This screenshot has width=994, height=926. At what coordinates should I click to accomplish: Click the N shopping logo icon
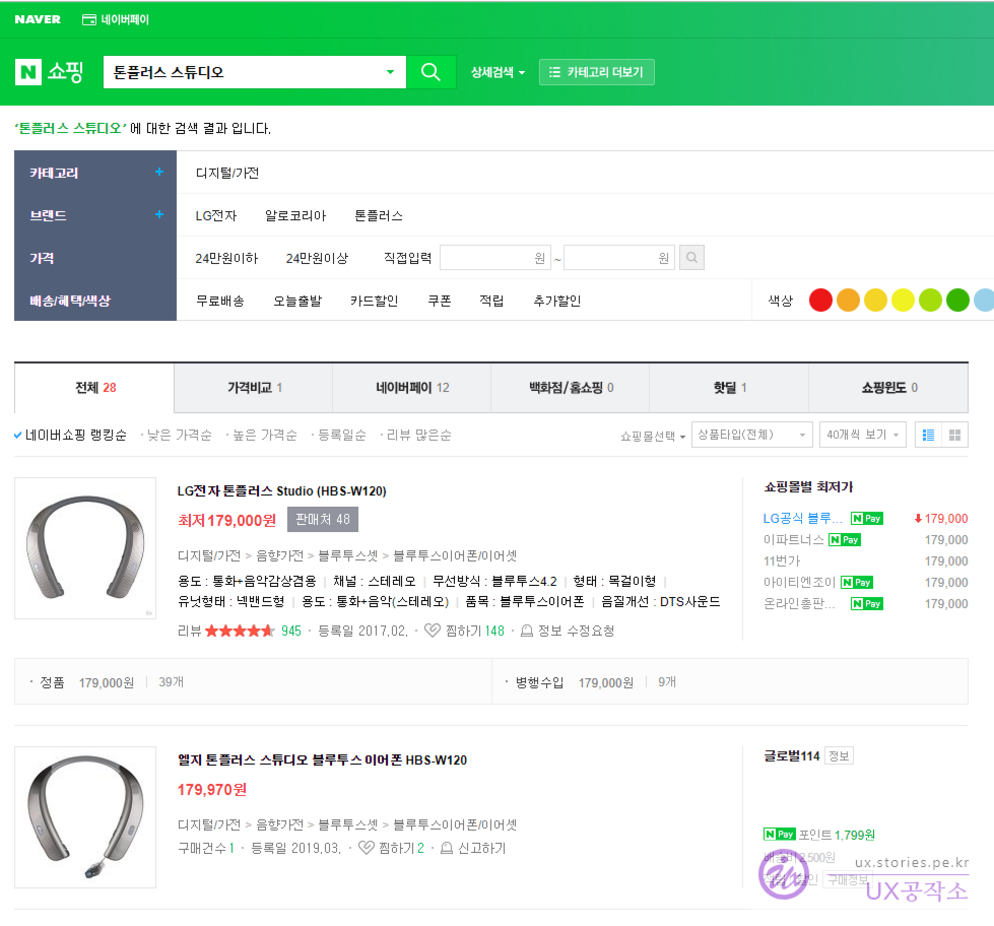click(x=27, y=72)
